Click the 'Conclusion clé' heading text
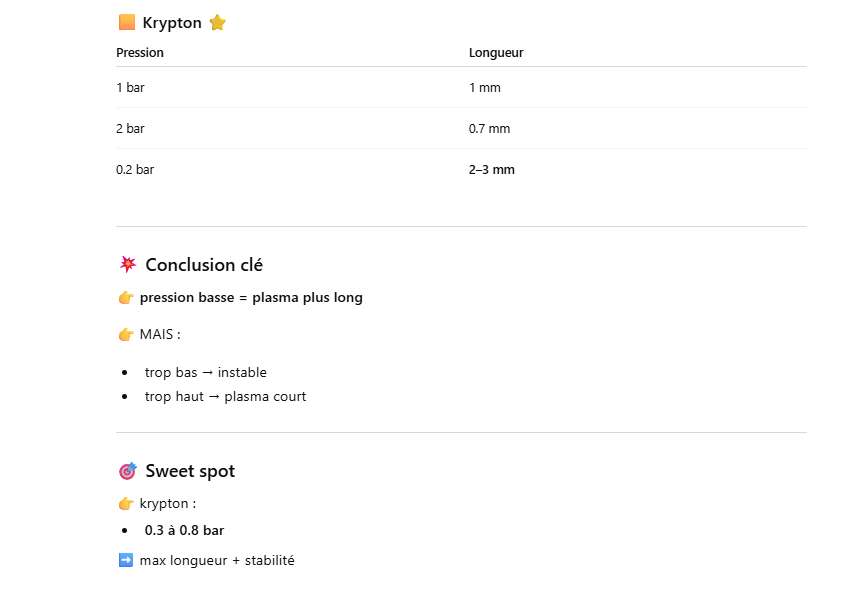 [x=204, y=265]
